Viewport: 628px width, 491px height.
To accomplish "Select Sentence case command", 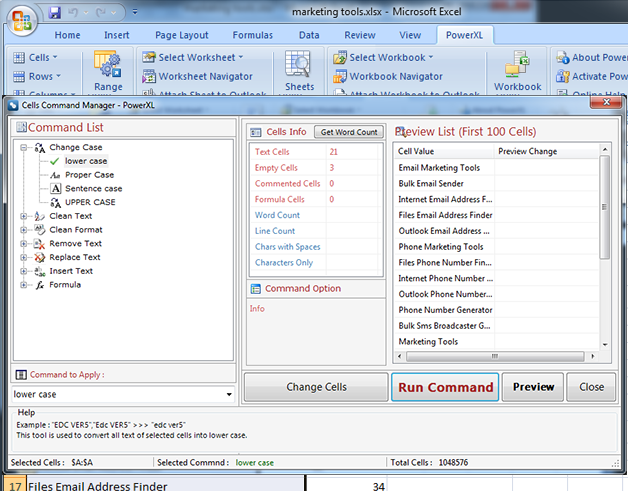I will coord(94,188).
